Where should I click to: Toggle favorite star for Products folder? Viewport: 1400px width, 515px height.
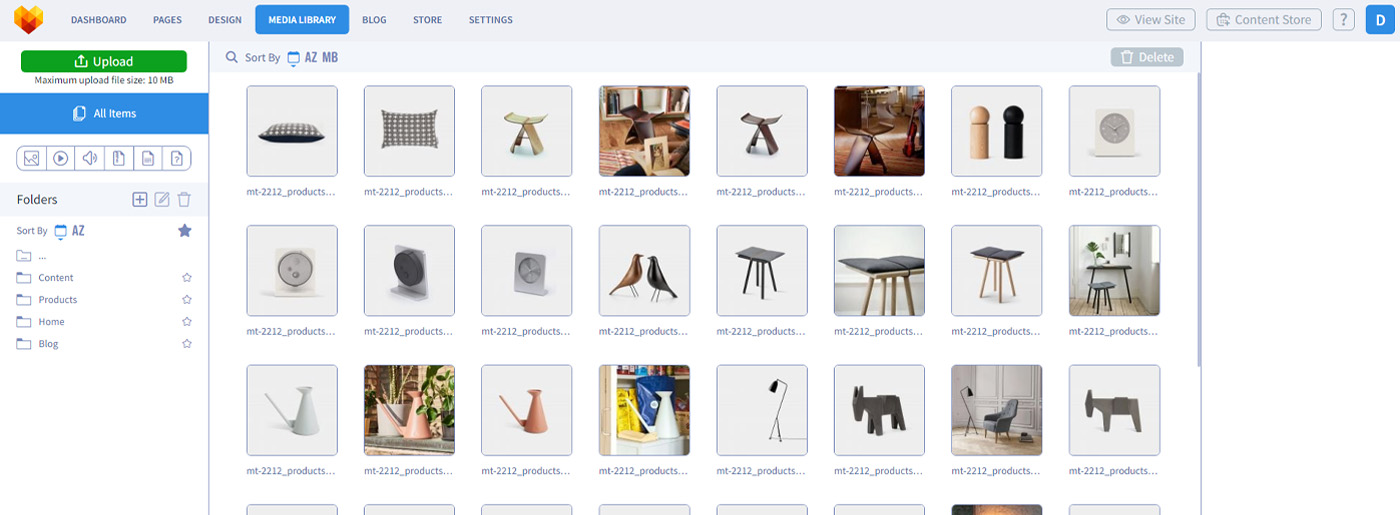click(x=186, y=300)
